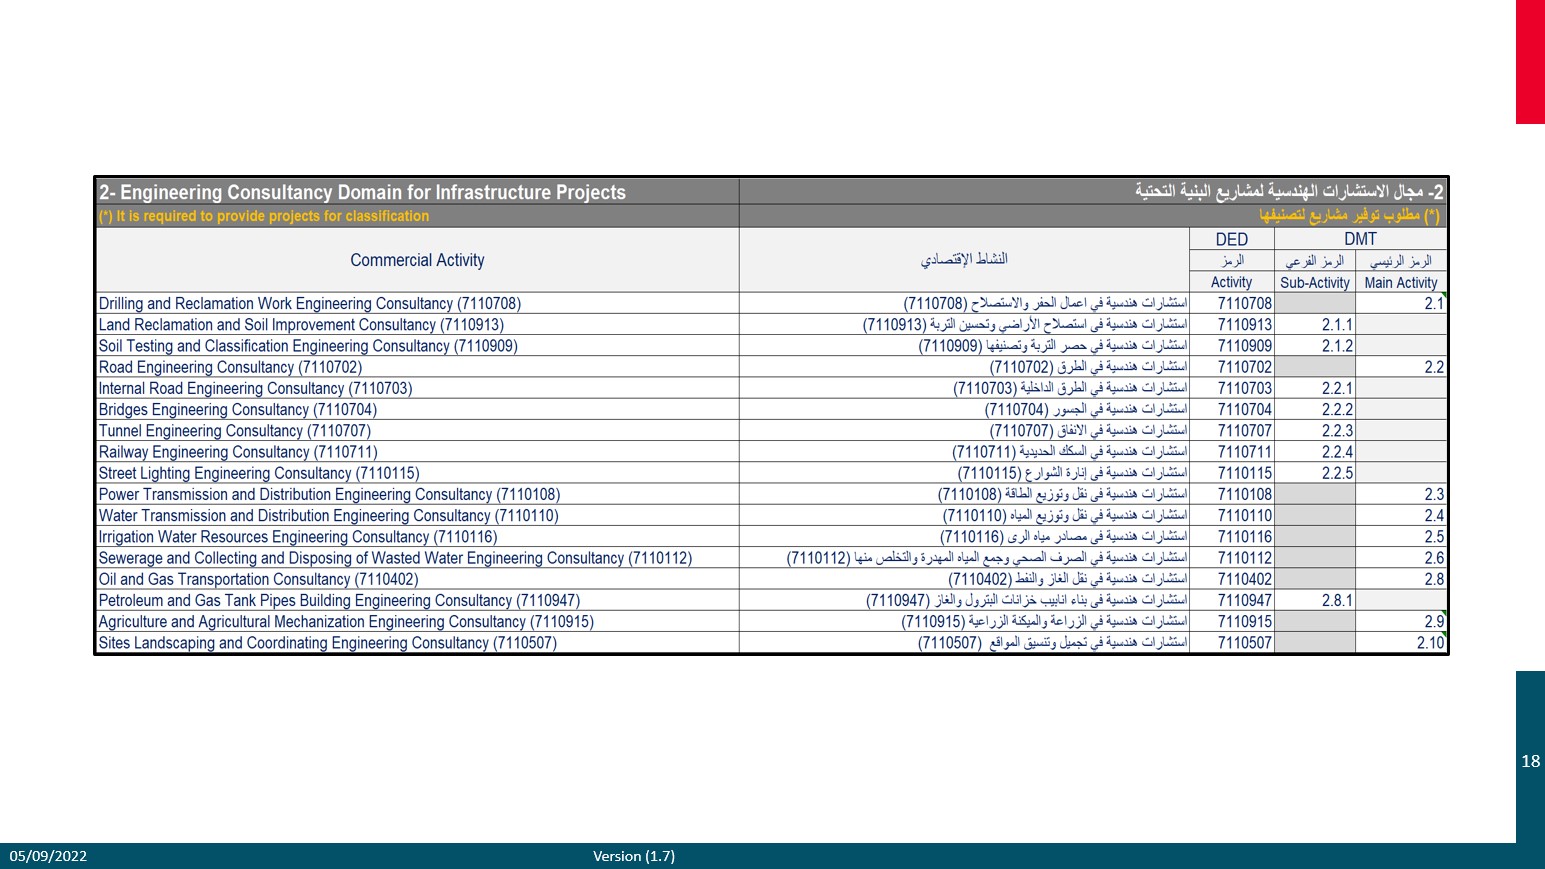Select the Arabic "النشاط الإقتصادي" column header
The image size is (1545, 869).
coord(963,260)
